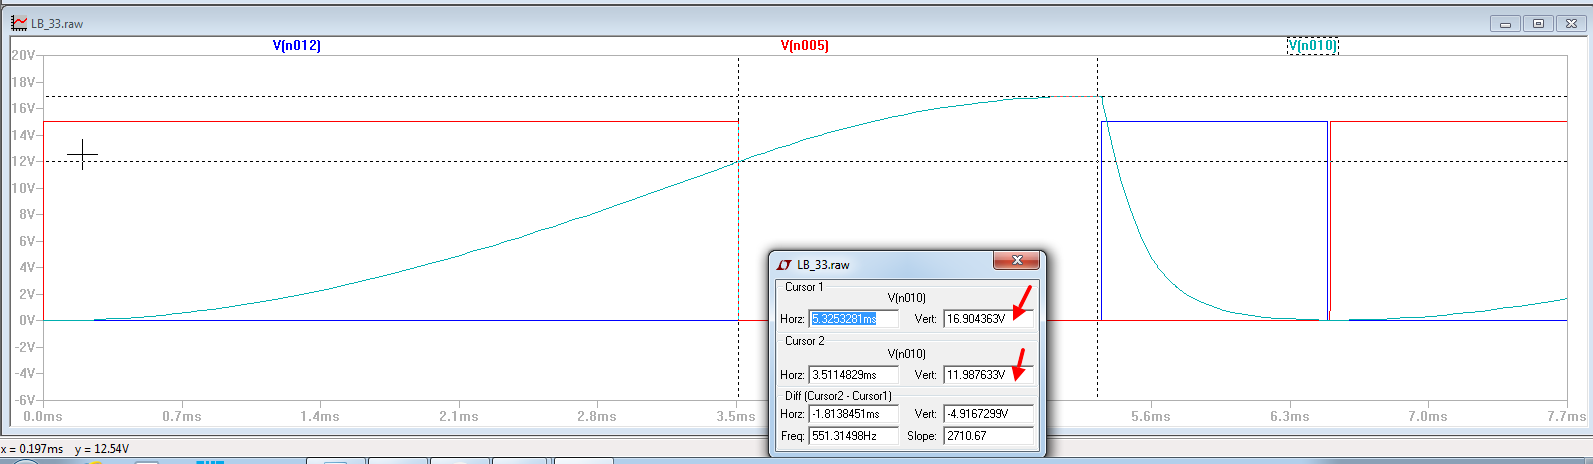Select the red V(n005) trace label
The width and height of the screenshot is (1593, 464).
(804, 46)
